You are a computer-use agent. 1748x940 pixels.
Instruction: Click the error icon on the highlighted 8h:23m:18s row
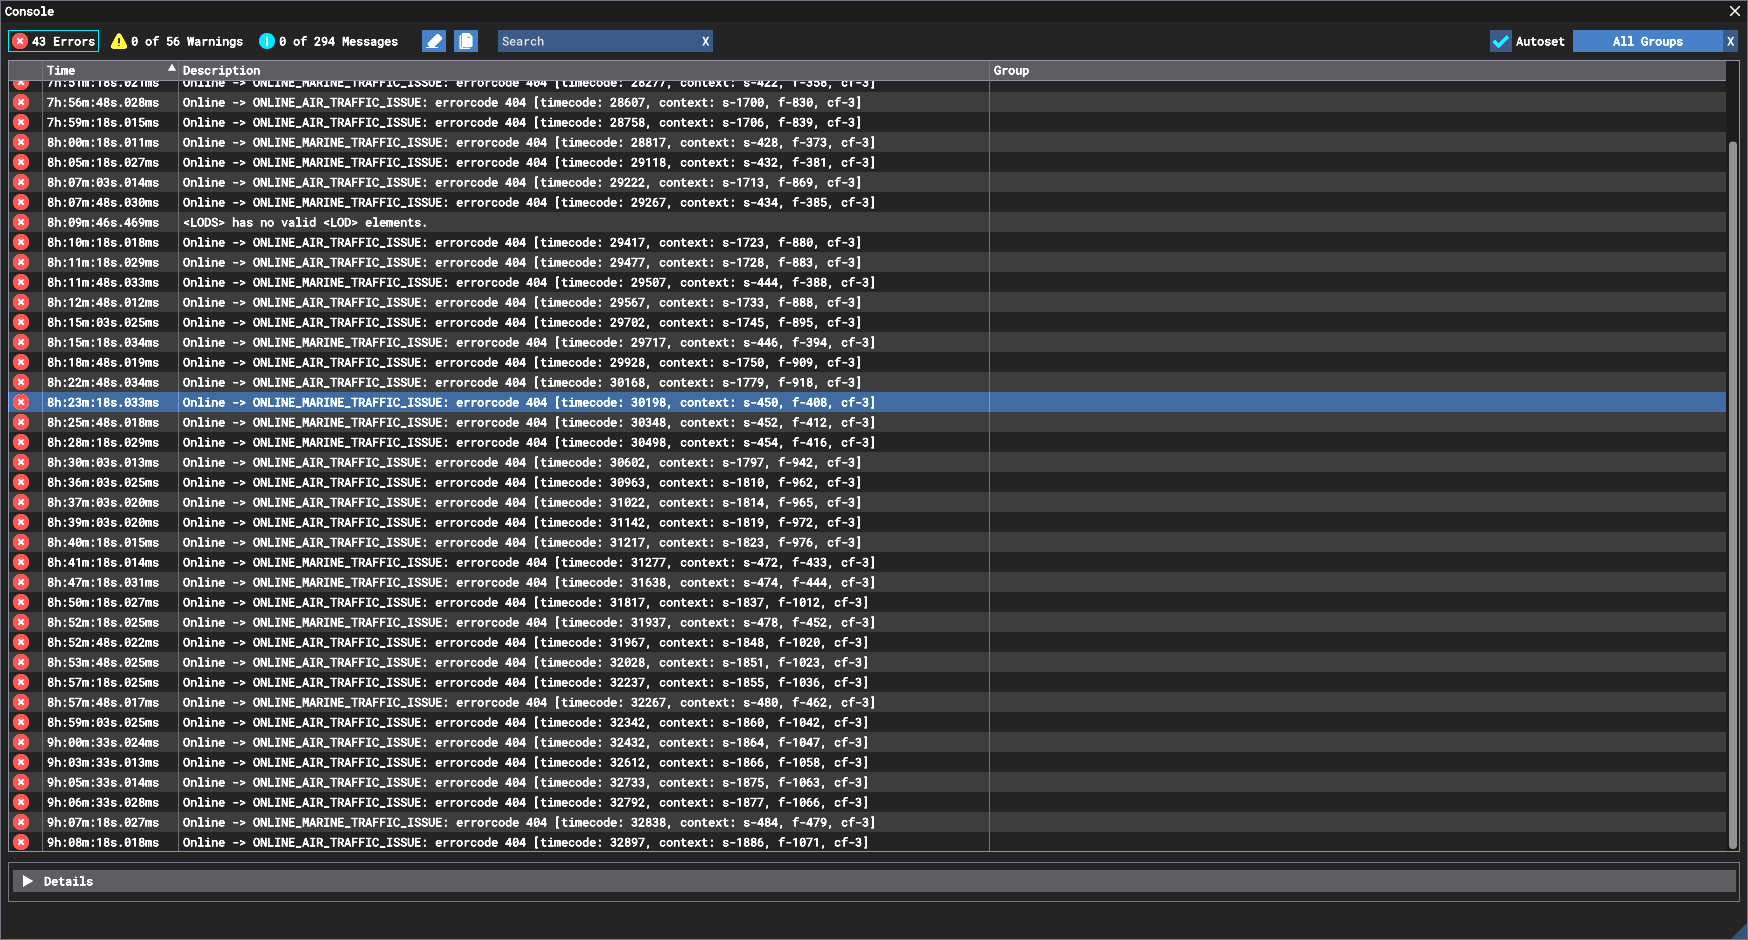21,402
